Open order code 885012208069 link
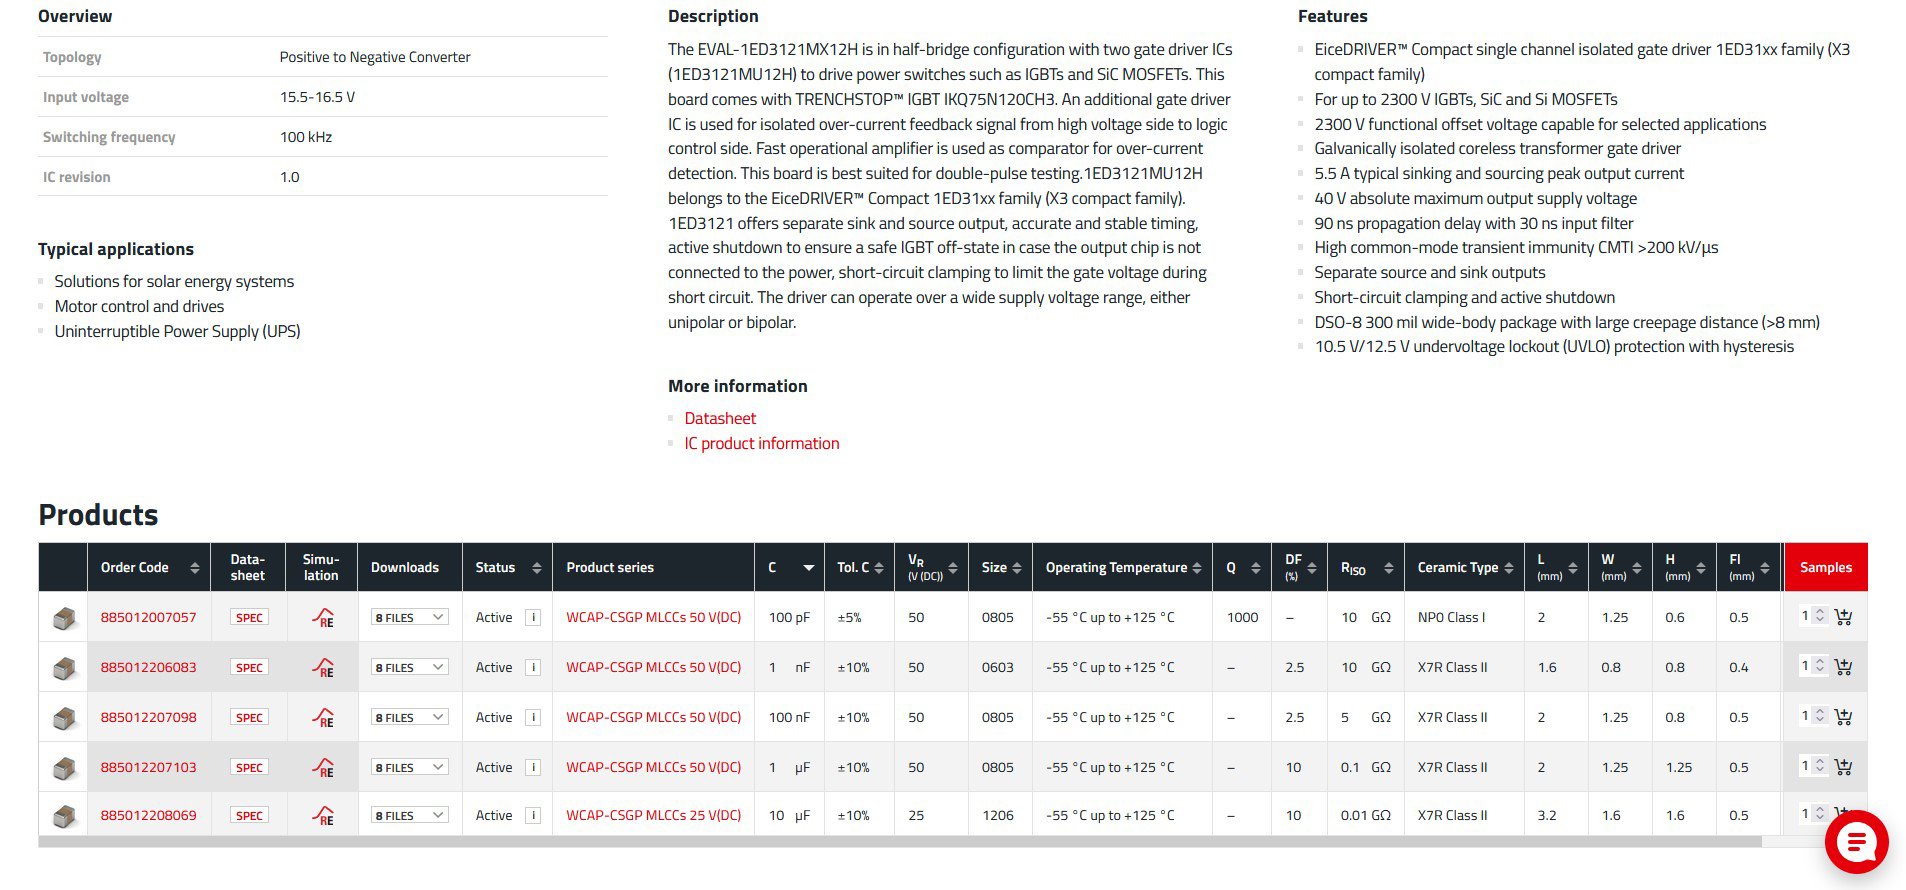The image size is (1906, 890). click(x=148, y=815)
